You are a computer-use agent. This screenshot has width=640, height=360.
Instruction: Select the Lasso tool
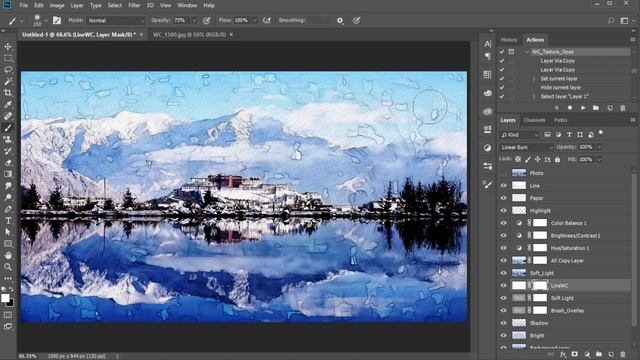pyautogui.click(x=8, y=70)
